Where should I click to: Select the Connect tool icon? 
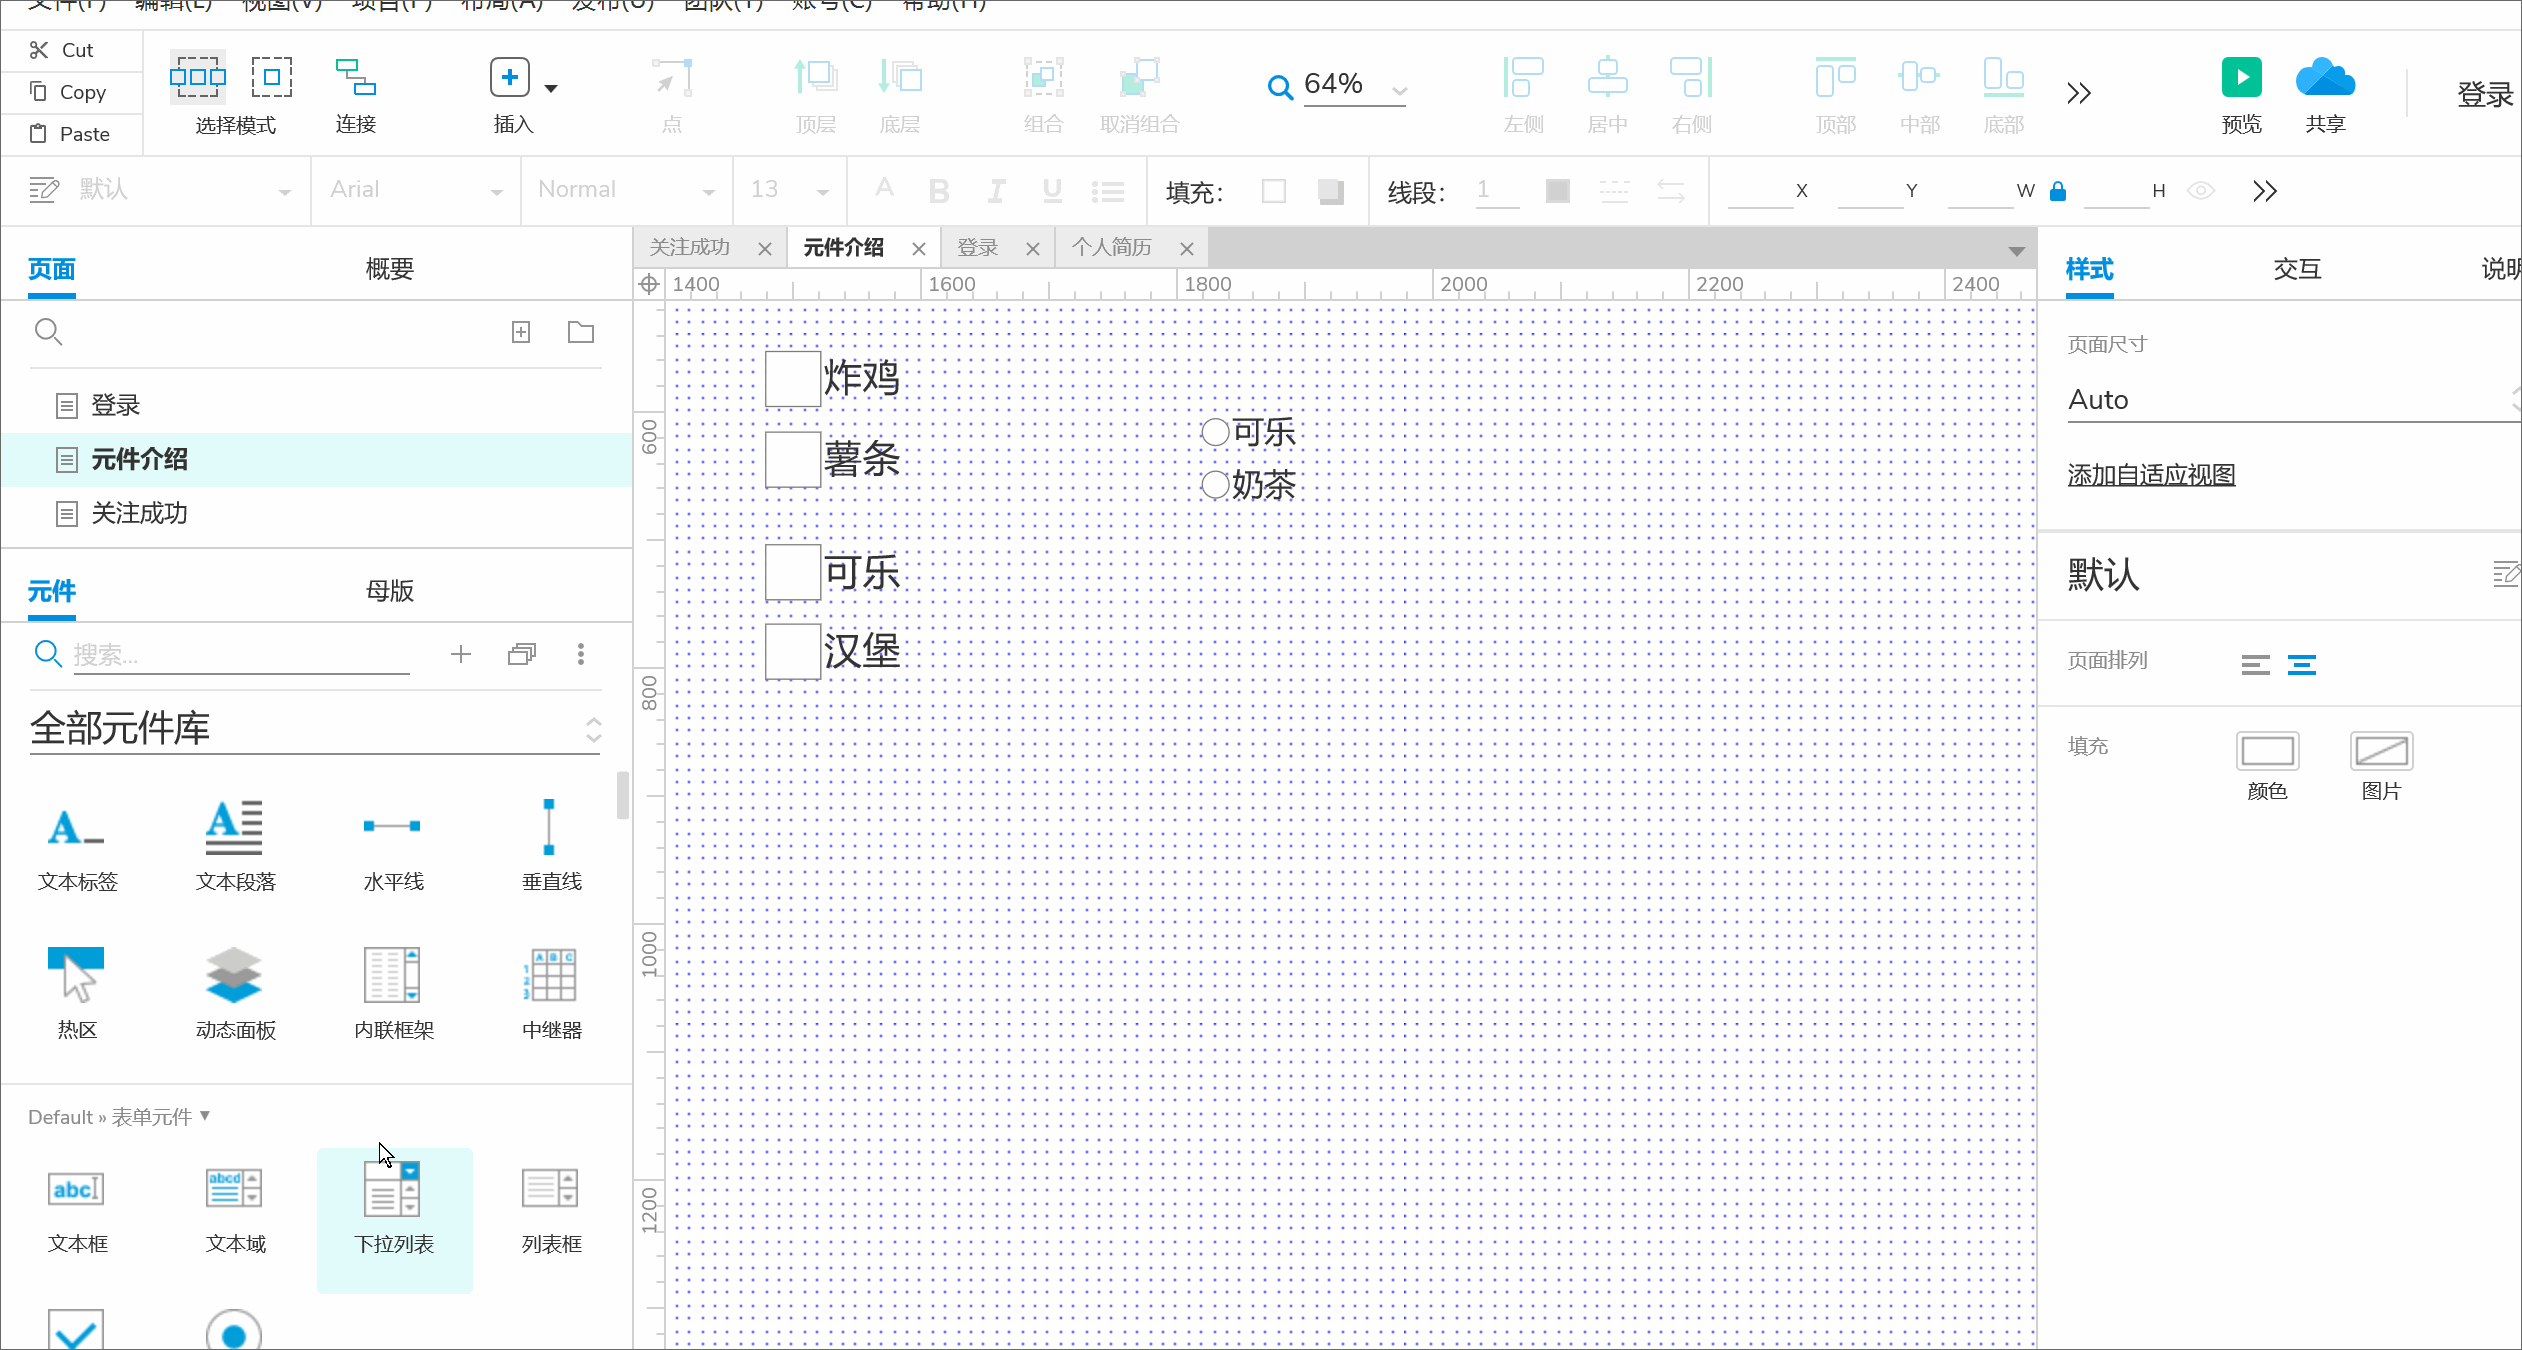pyautogui.click(x=355, y=78)
